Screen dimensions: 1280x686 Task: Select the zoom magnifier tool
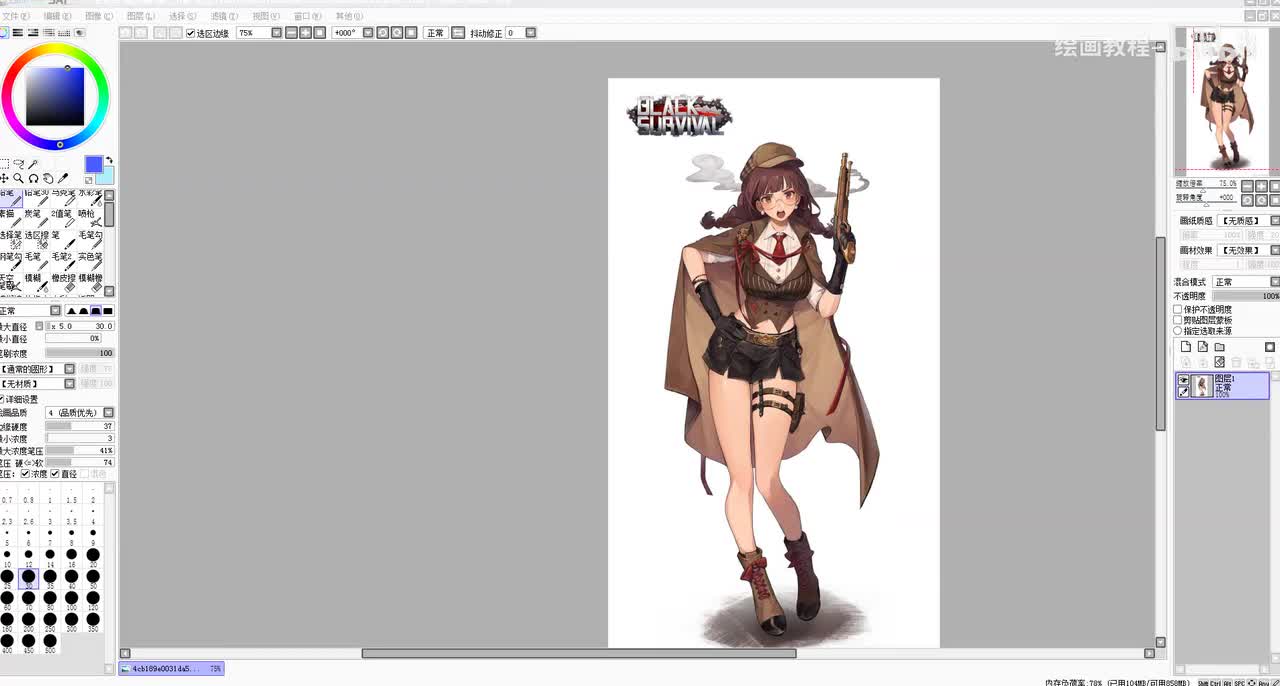tap(18, 178)
